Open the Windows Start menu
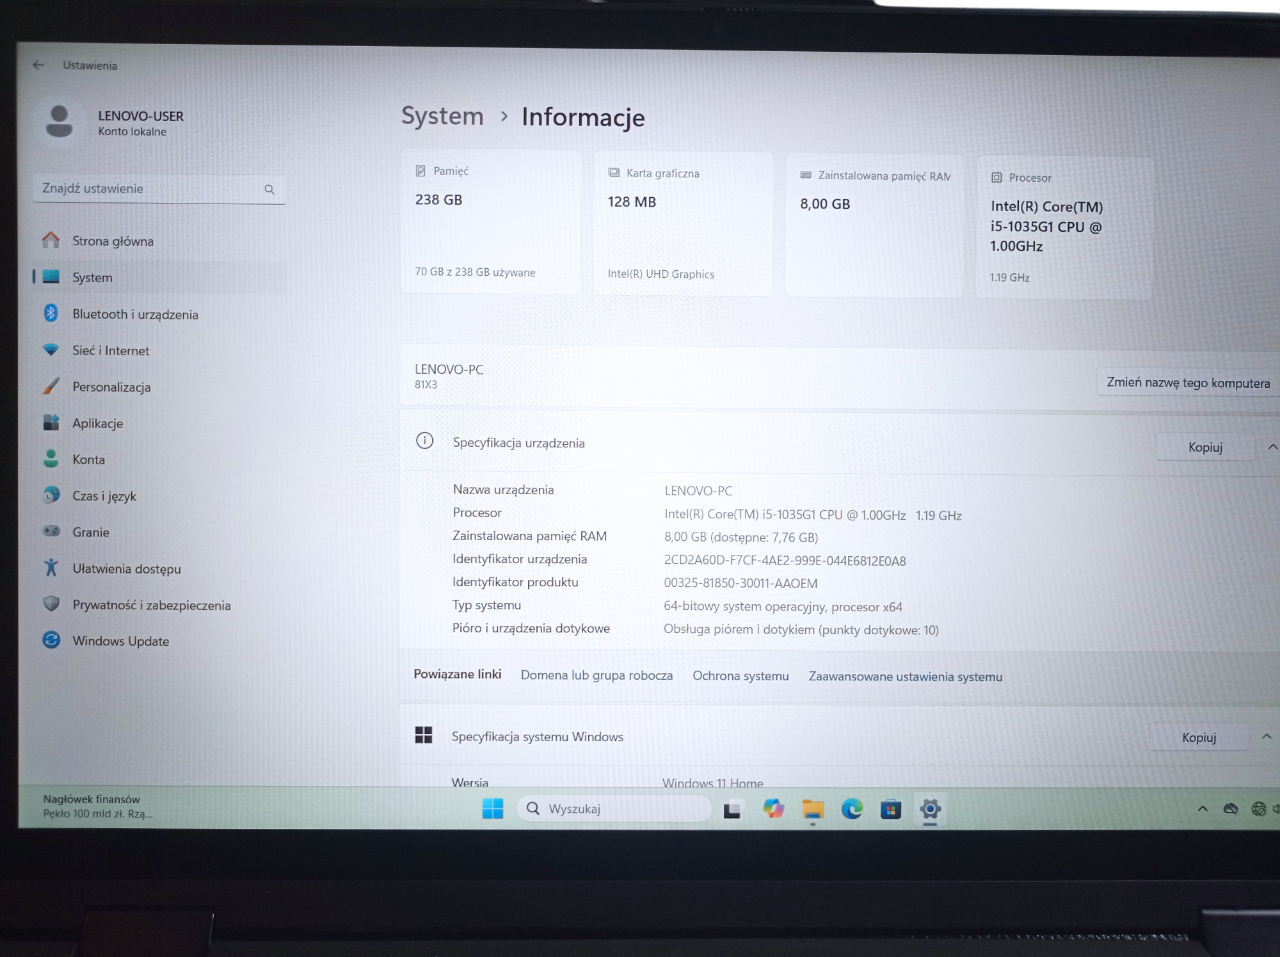Image resolution: width=1280 pixels, height=957 pixels. coord(493,808)
